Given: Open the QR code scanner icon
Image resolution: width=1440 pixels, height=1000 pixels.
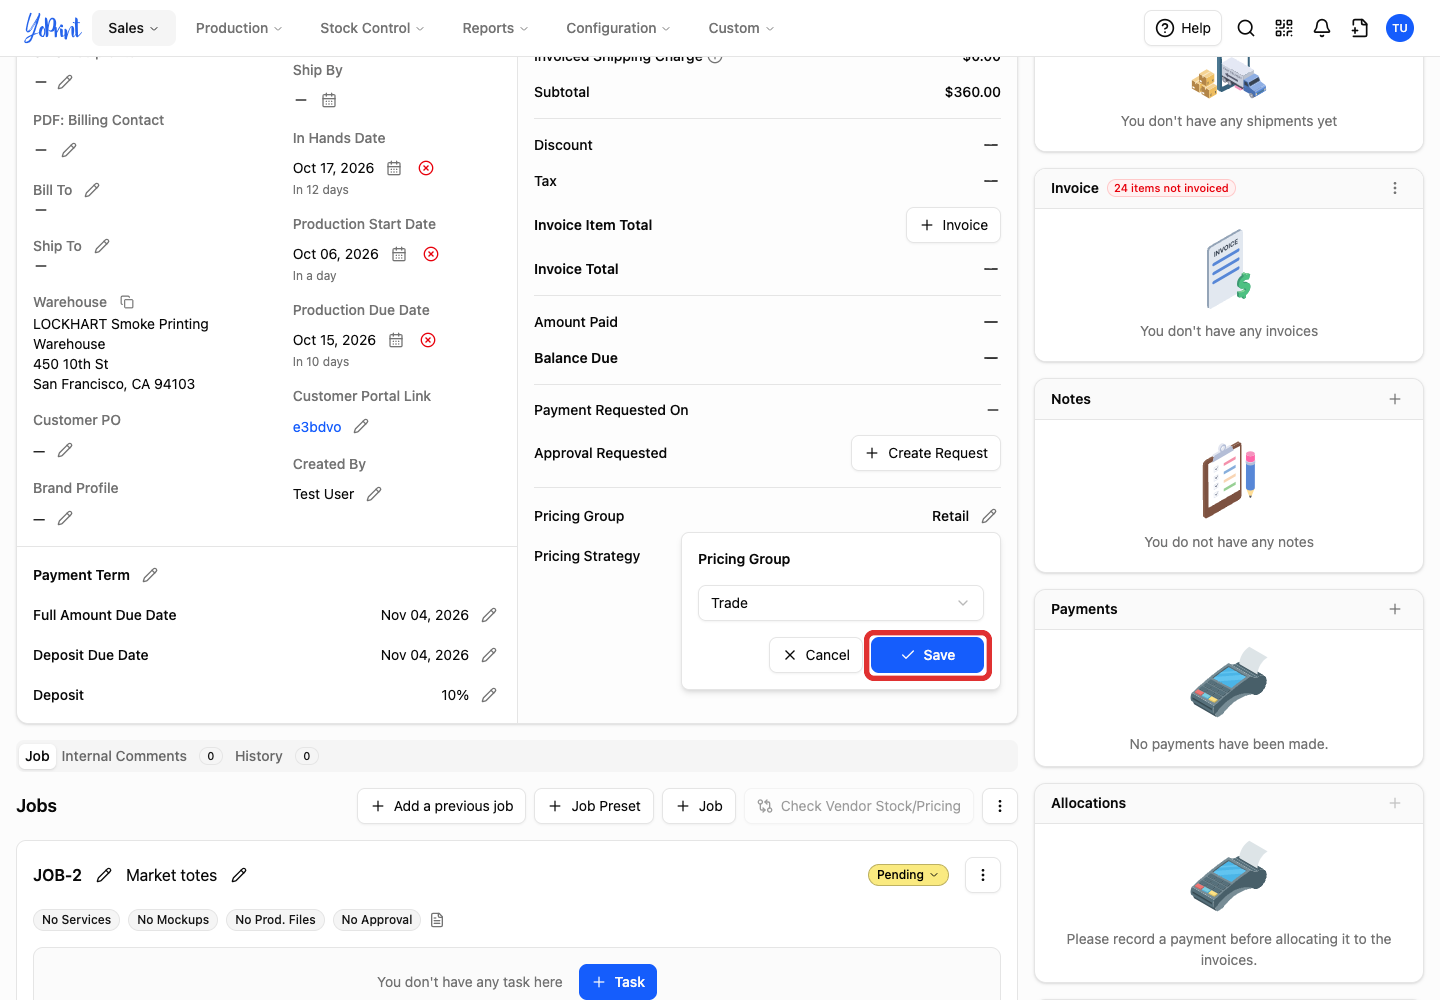Looking at the screenshot, I should tap(1284, 28).
